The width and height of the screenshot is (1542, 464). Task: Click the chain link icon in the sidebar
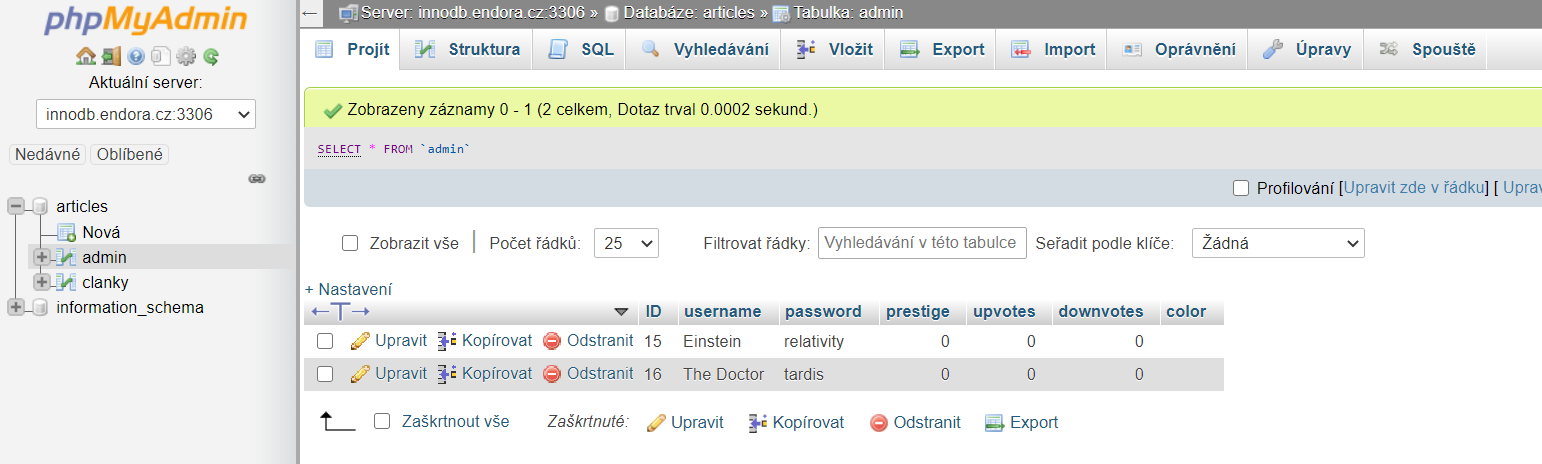pyautogui.click(x=257, y=179)
